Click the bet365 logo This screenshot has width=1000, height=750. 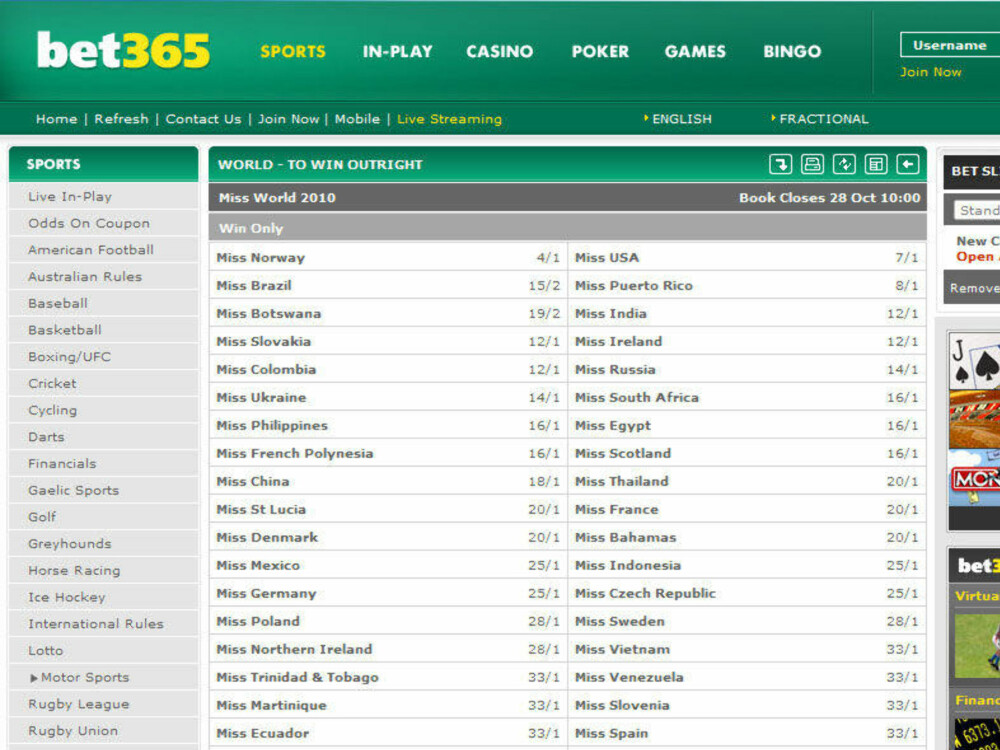click(x=123, y=50)
